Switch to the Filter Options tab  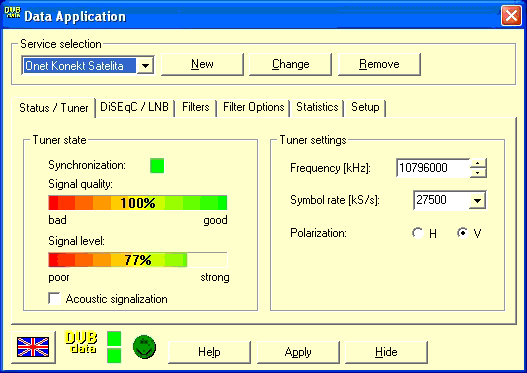(254, 107)
